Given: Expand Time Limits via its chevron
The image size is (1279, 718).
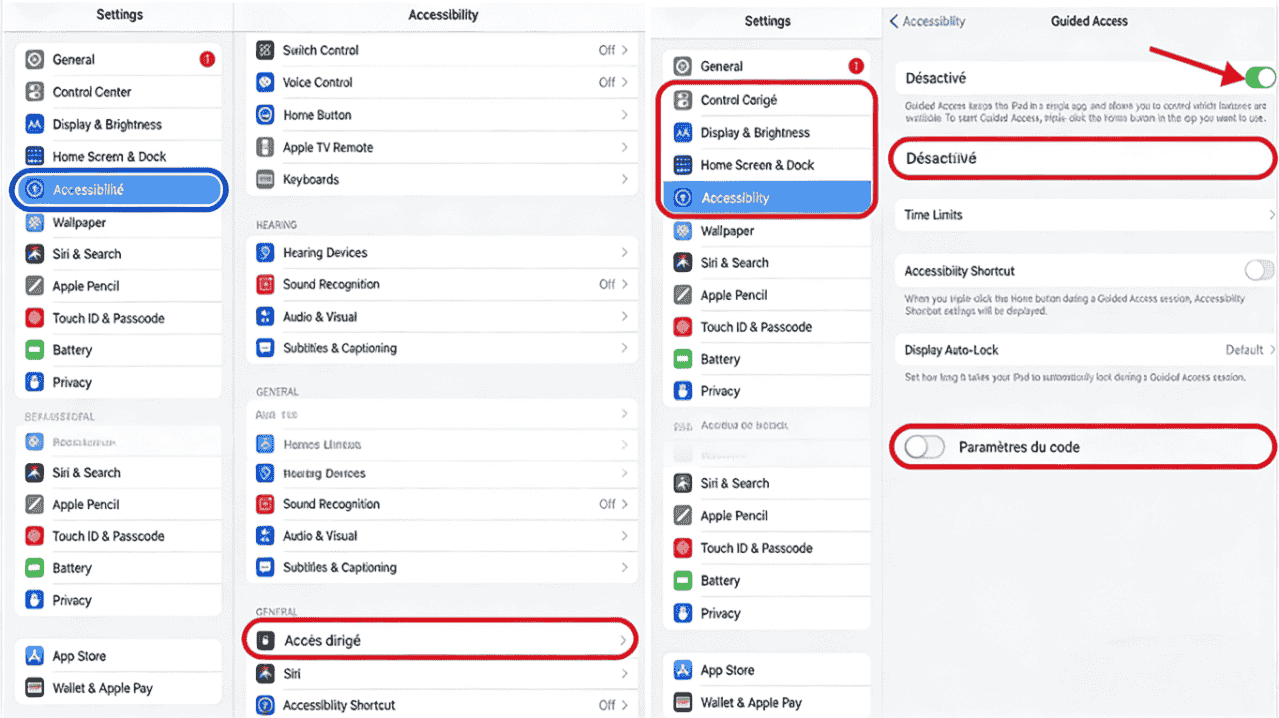Looking at the screenshot, I should [1272, 215].
